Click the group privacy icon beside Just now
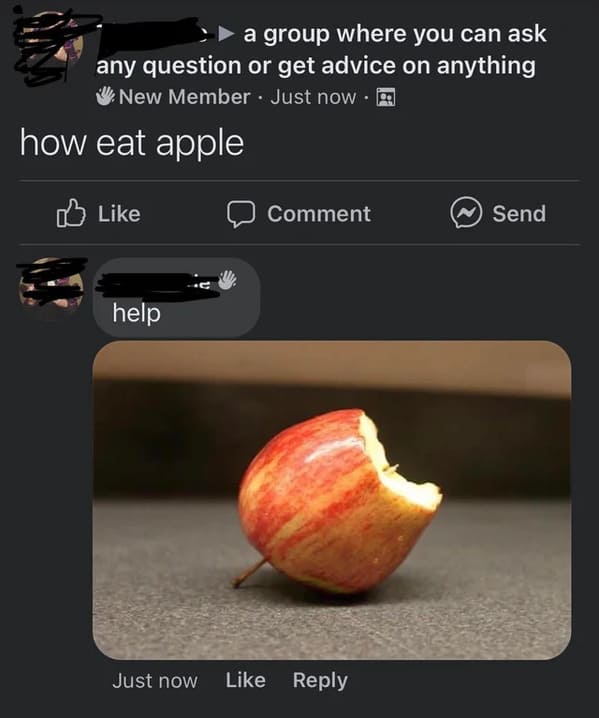599x718 pixels. point(386,98)
